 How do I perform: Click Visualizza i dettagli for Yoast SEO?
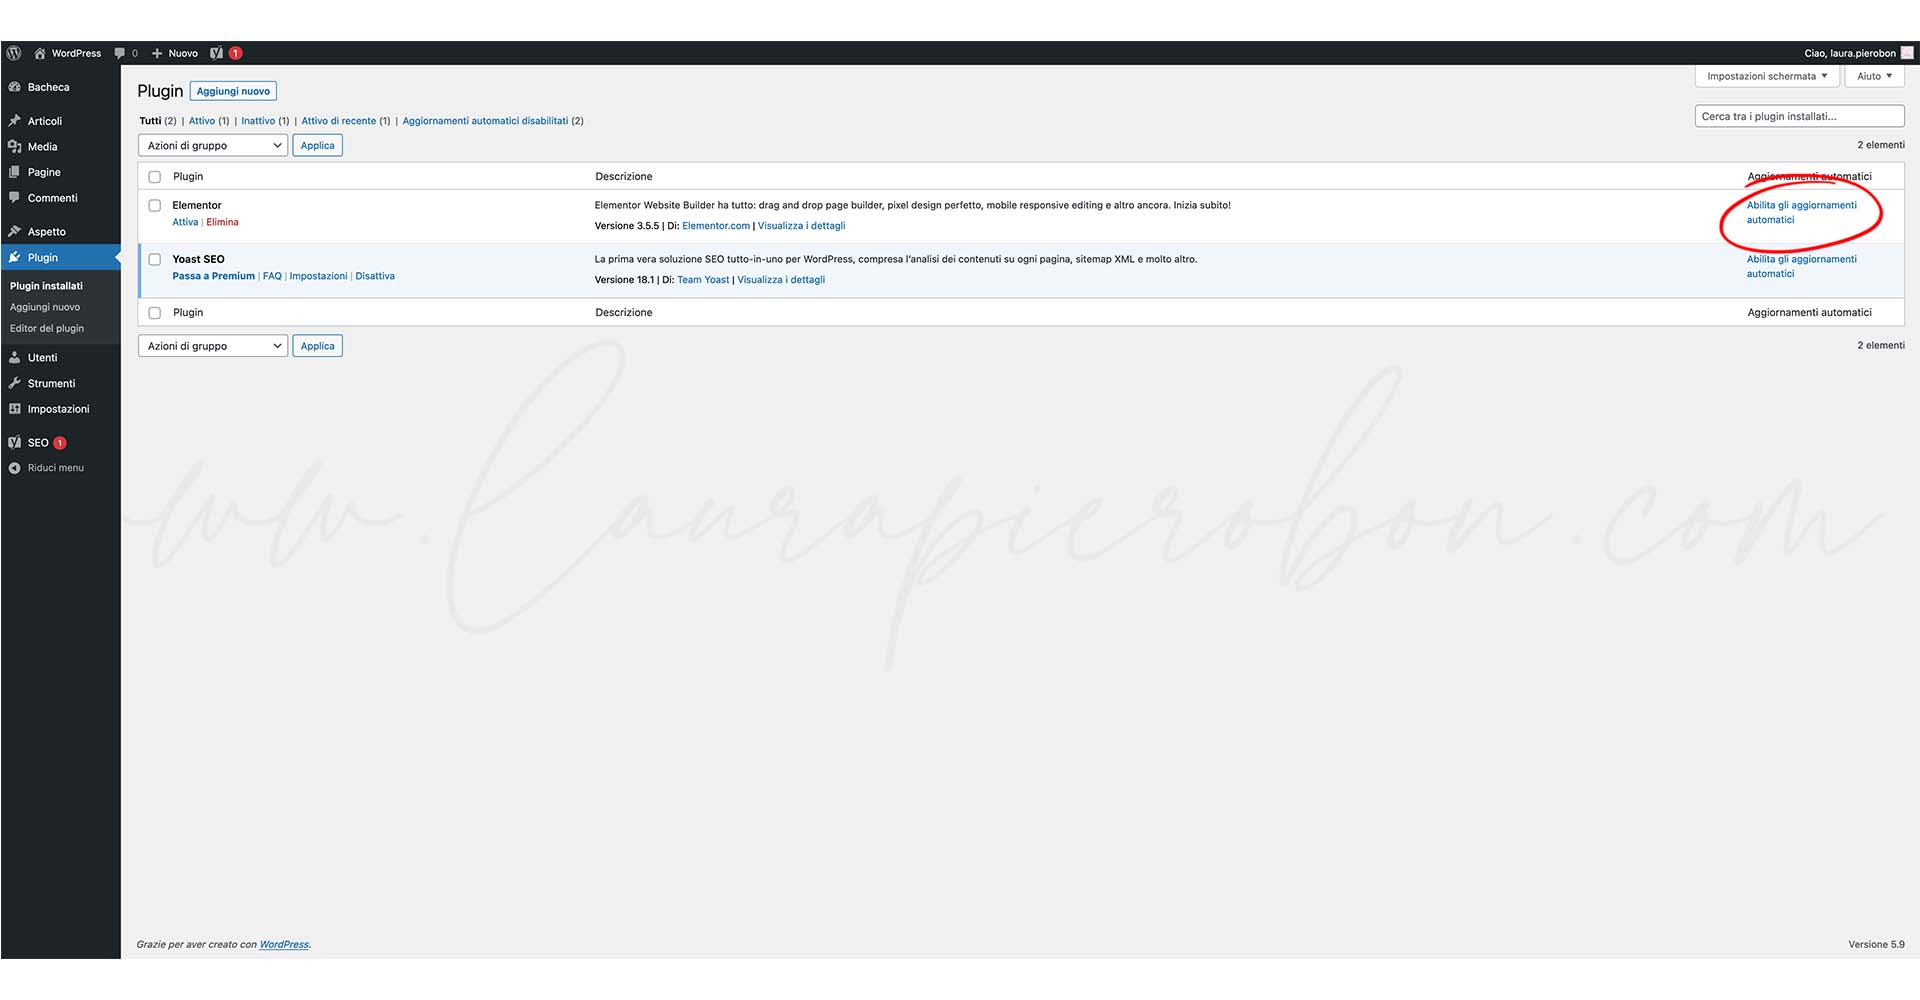click(x=781, y=280)
